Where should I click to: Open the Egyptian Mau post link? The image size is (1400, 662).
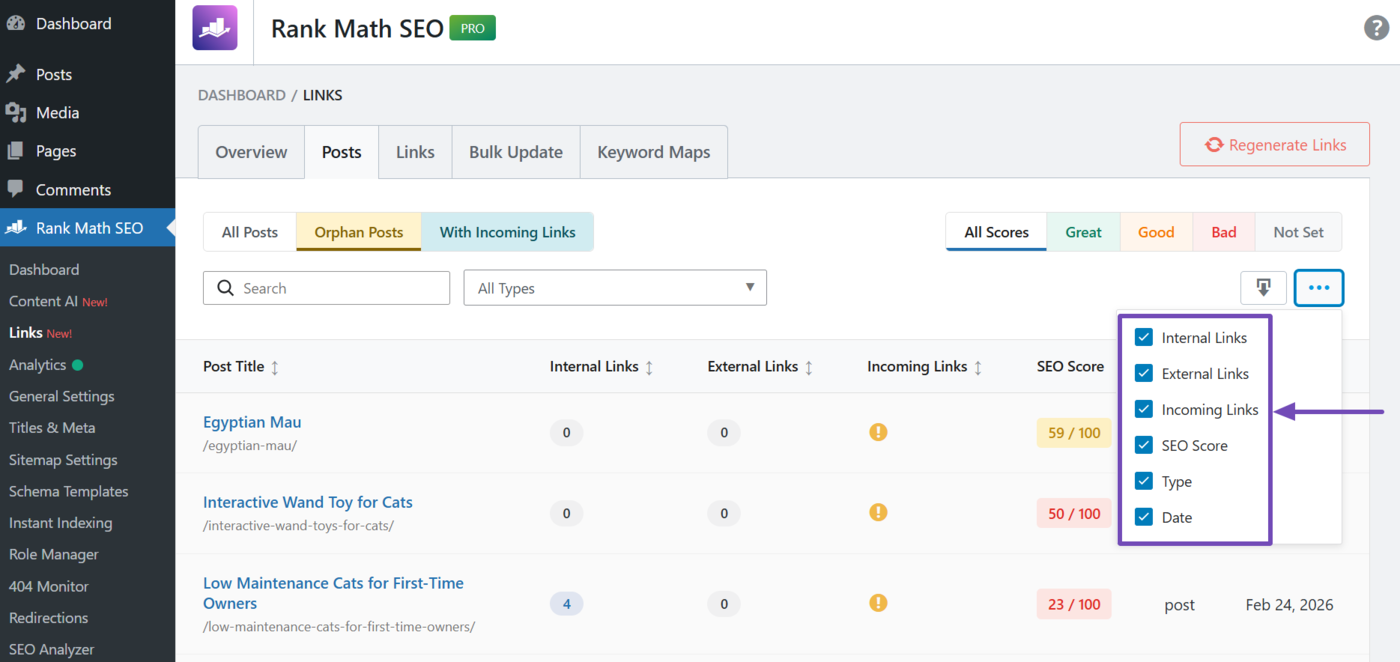point(252,422)
